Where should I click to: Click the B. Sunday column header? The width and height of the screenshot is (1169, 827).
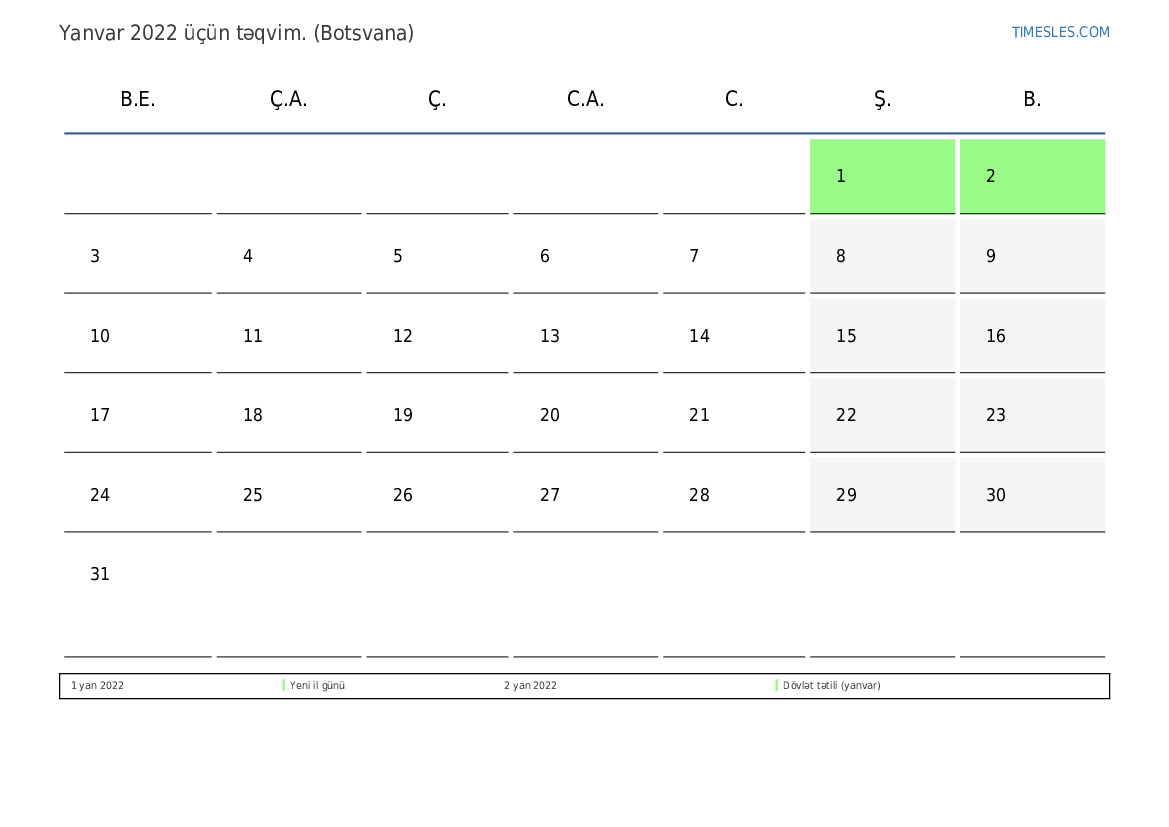pyautogui.click(x=1032, y=100)
